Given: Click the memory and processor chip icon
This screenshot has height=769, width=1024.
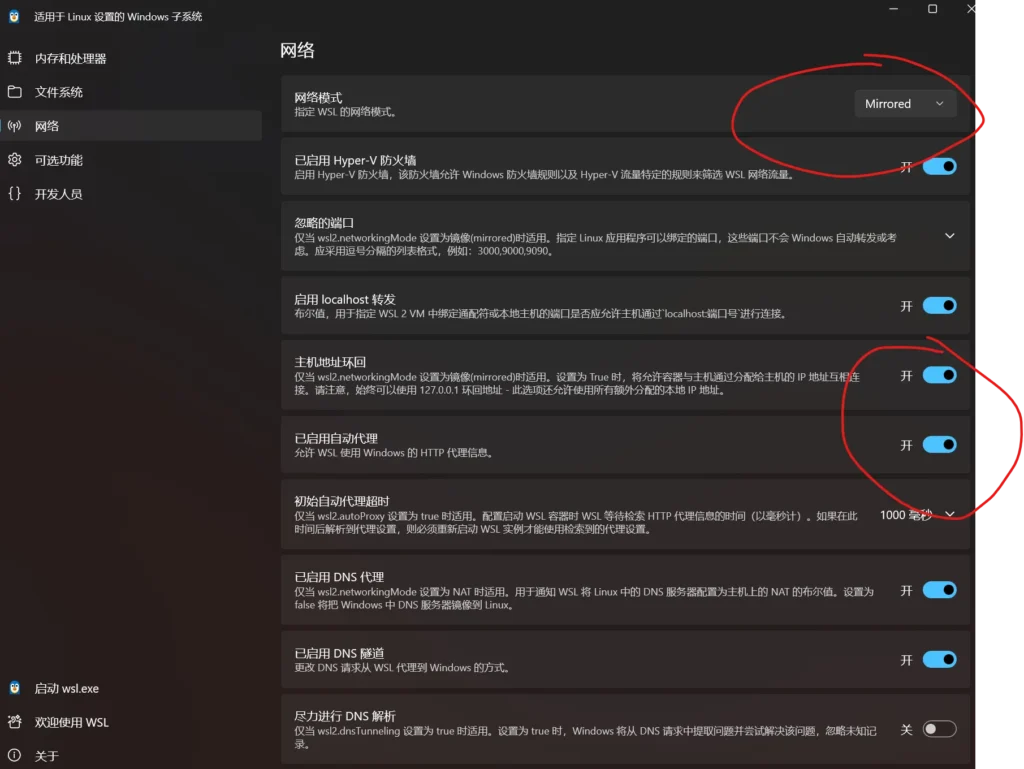Looking at the screenshot, I should pos(14,58).
